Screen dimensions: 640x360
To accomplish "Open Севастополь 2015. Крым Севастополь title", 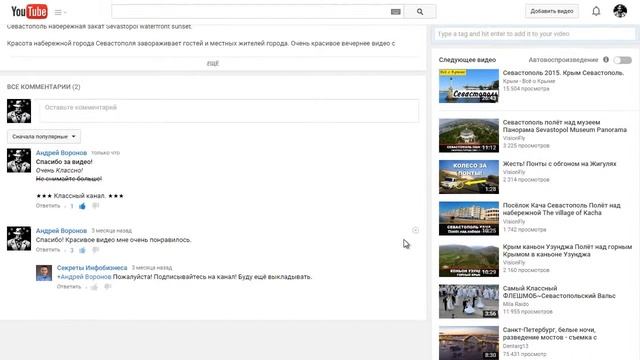I will click(x=563, y=73).
